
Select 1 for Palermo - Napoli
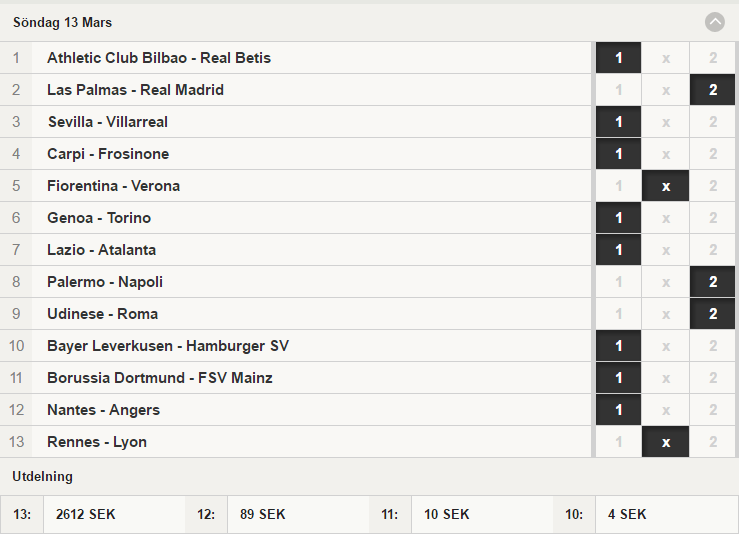click(x=618, y=282)
